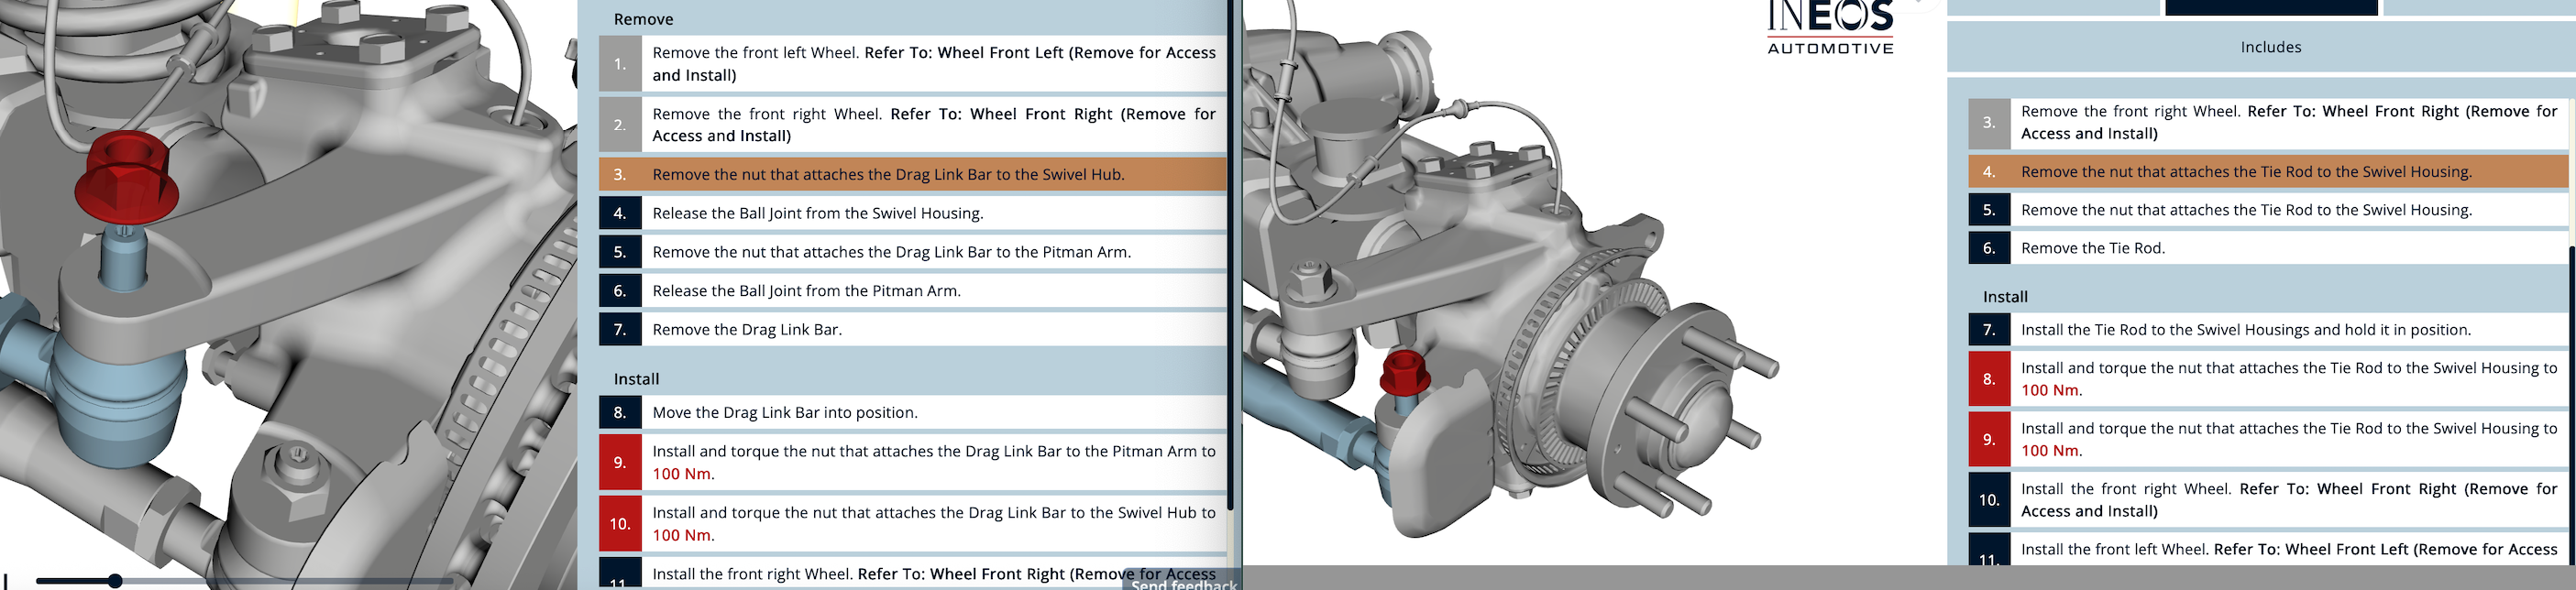Collapse the Includes section header
This screenshot has width=2576, height=590.
click(2270, 47)
